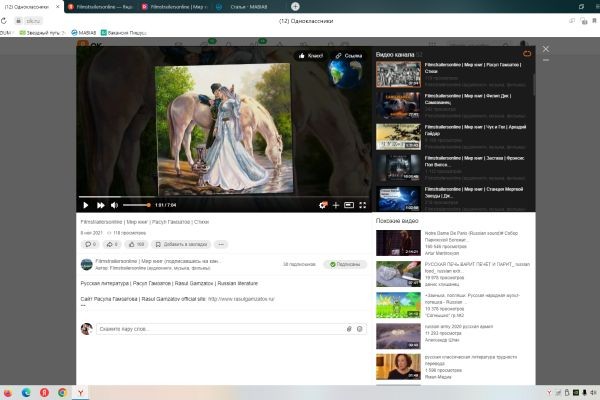Open the MABIA8 bookmark
600x400 pixels.
coord(84,33)
